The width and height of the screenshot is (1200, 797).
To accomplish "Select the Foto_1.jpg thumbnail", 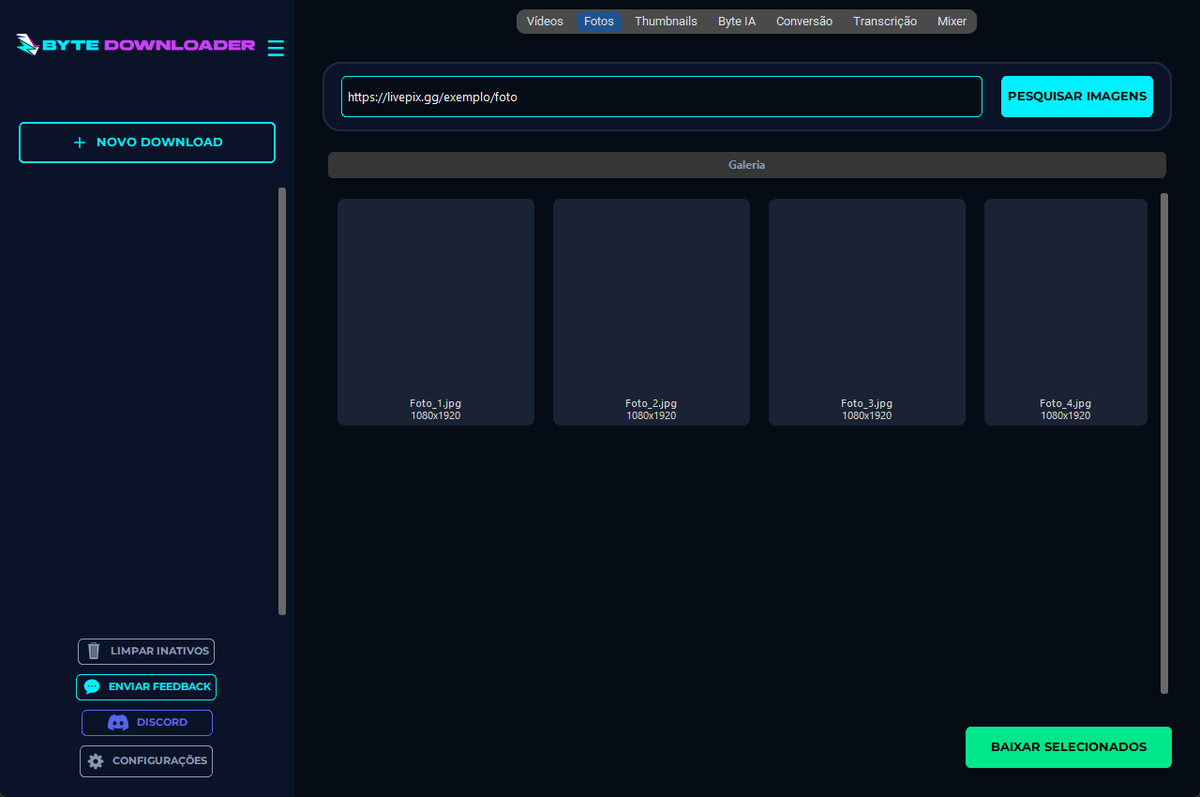I will 436,312.
